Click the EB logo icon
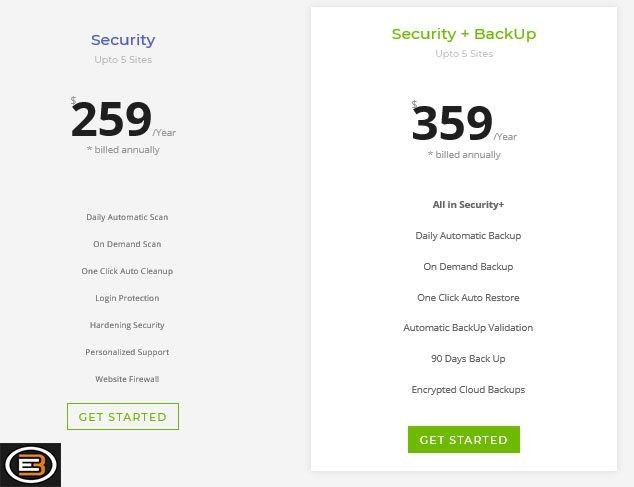The height and width of the screenshot is (487, 634). click(x=31, y=465)
